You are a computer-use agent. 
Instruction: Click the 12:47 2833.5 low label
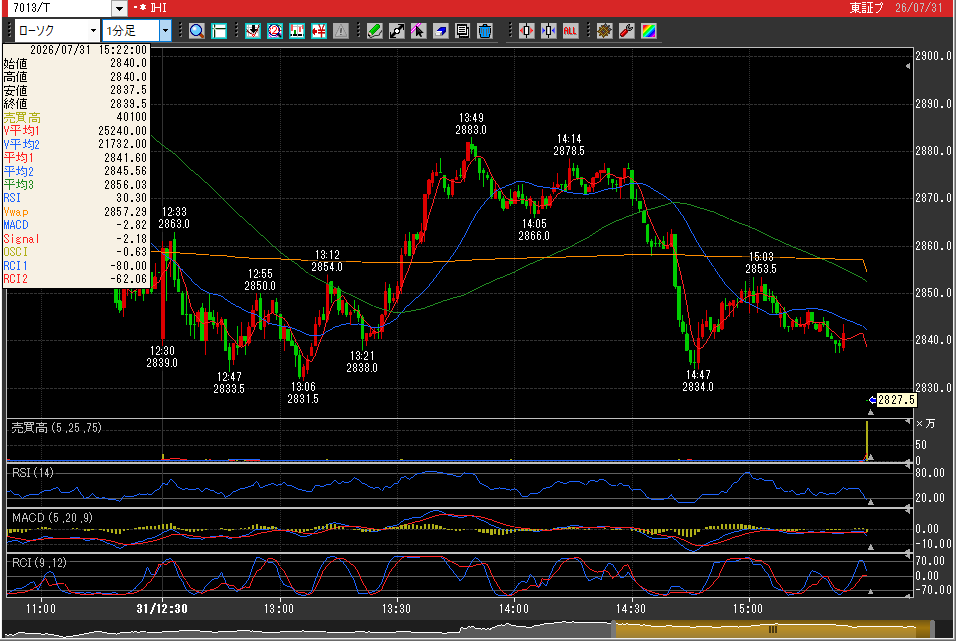[x=229, y=383]
